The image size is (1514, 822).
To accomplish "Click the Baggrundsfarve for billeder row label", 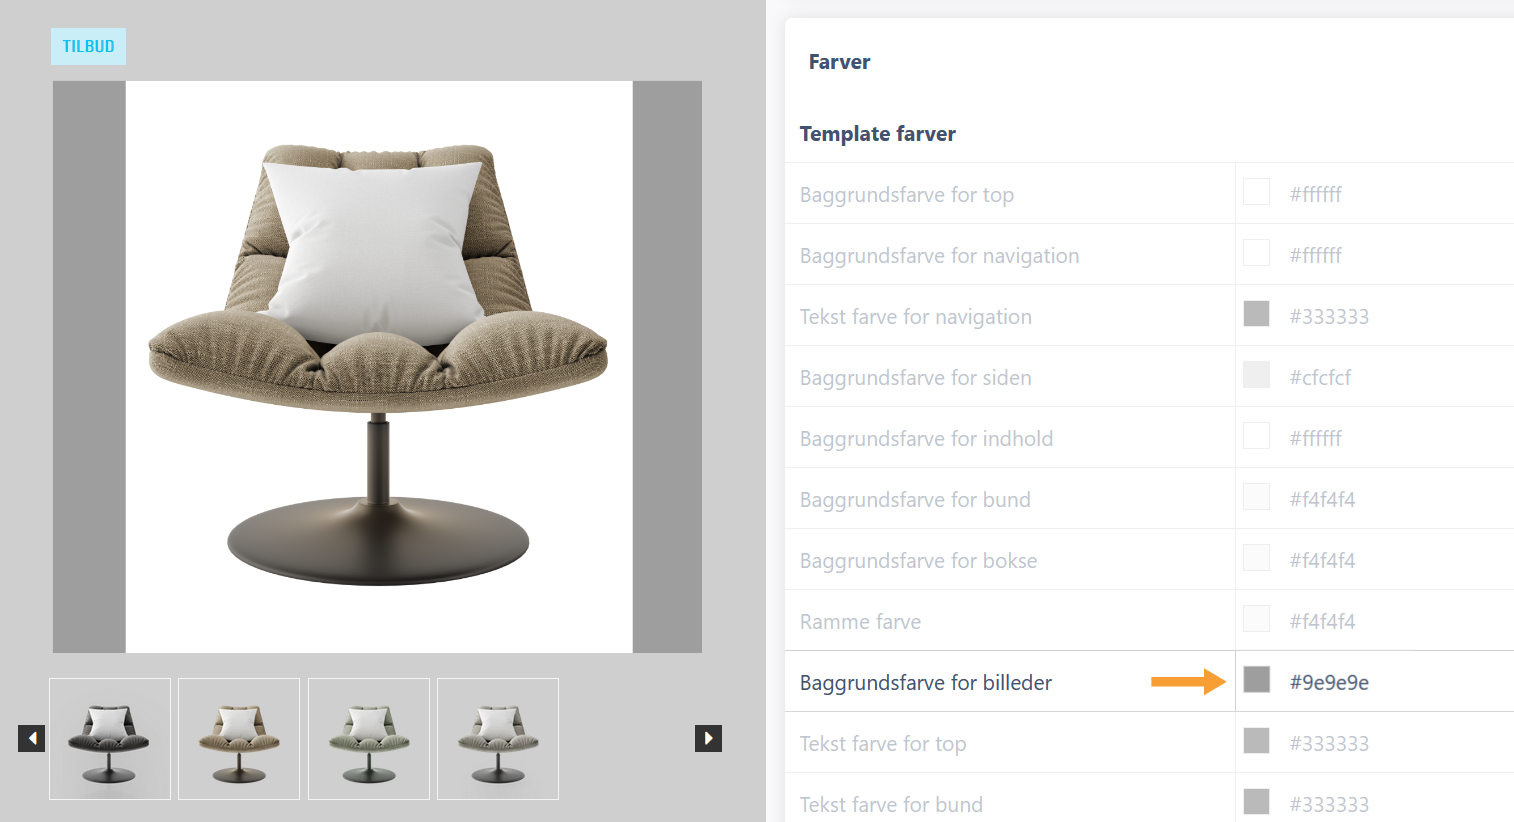I will click(926, 683).
